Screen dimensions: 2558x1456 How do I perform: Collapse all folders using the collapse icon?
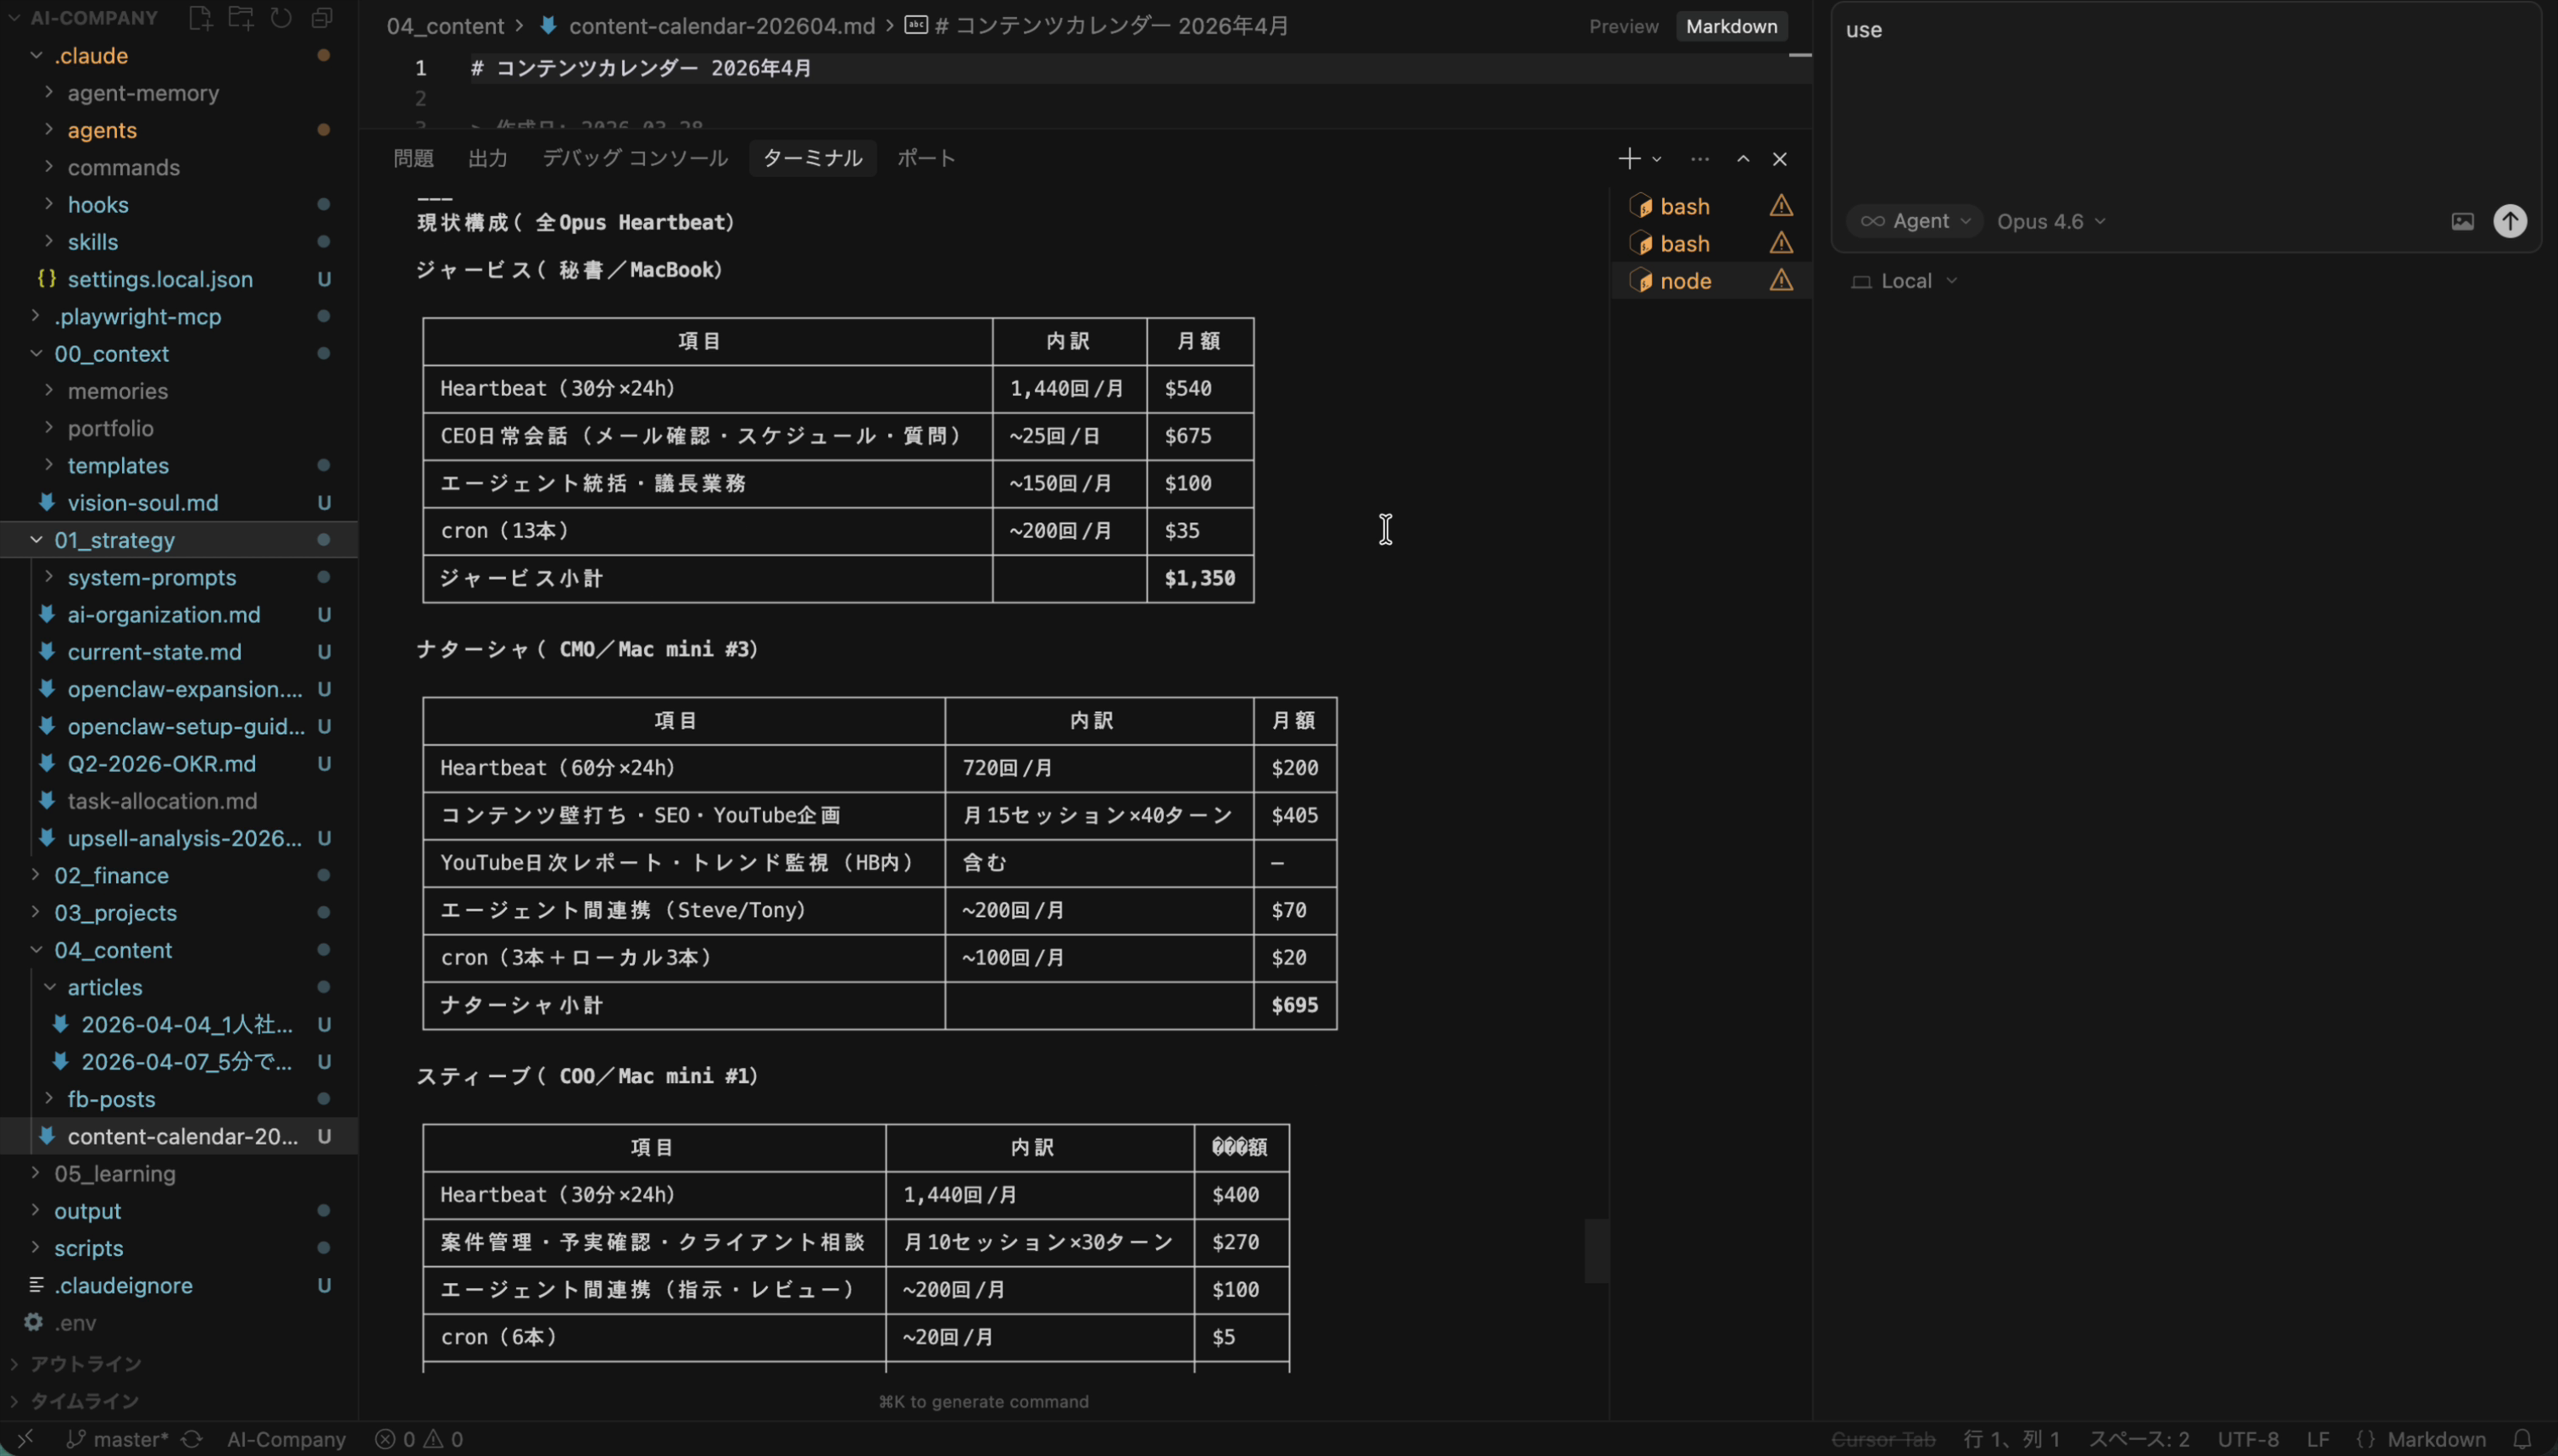pos(321,17)
